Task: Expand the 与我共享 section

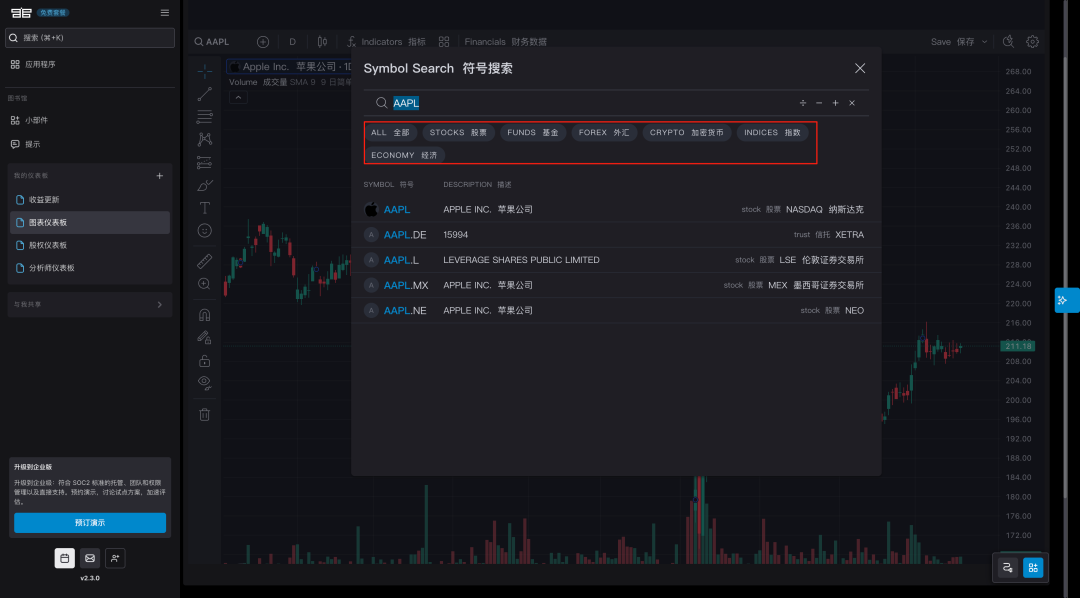Action: point(90,305)
